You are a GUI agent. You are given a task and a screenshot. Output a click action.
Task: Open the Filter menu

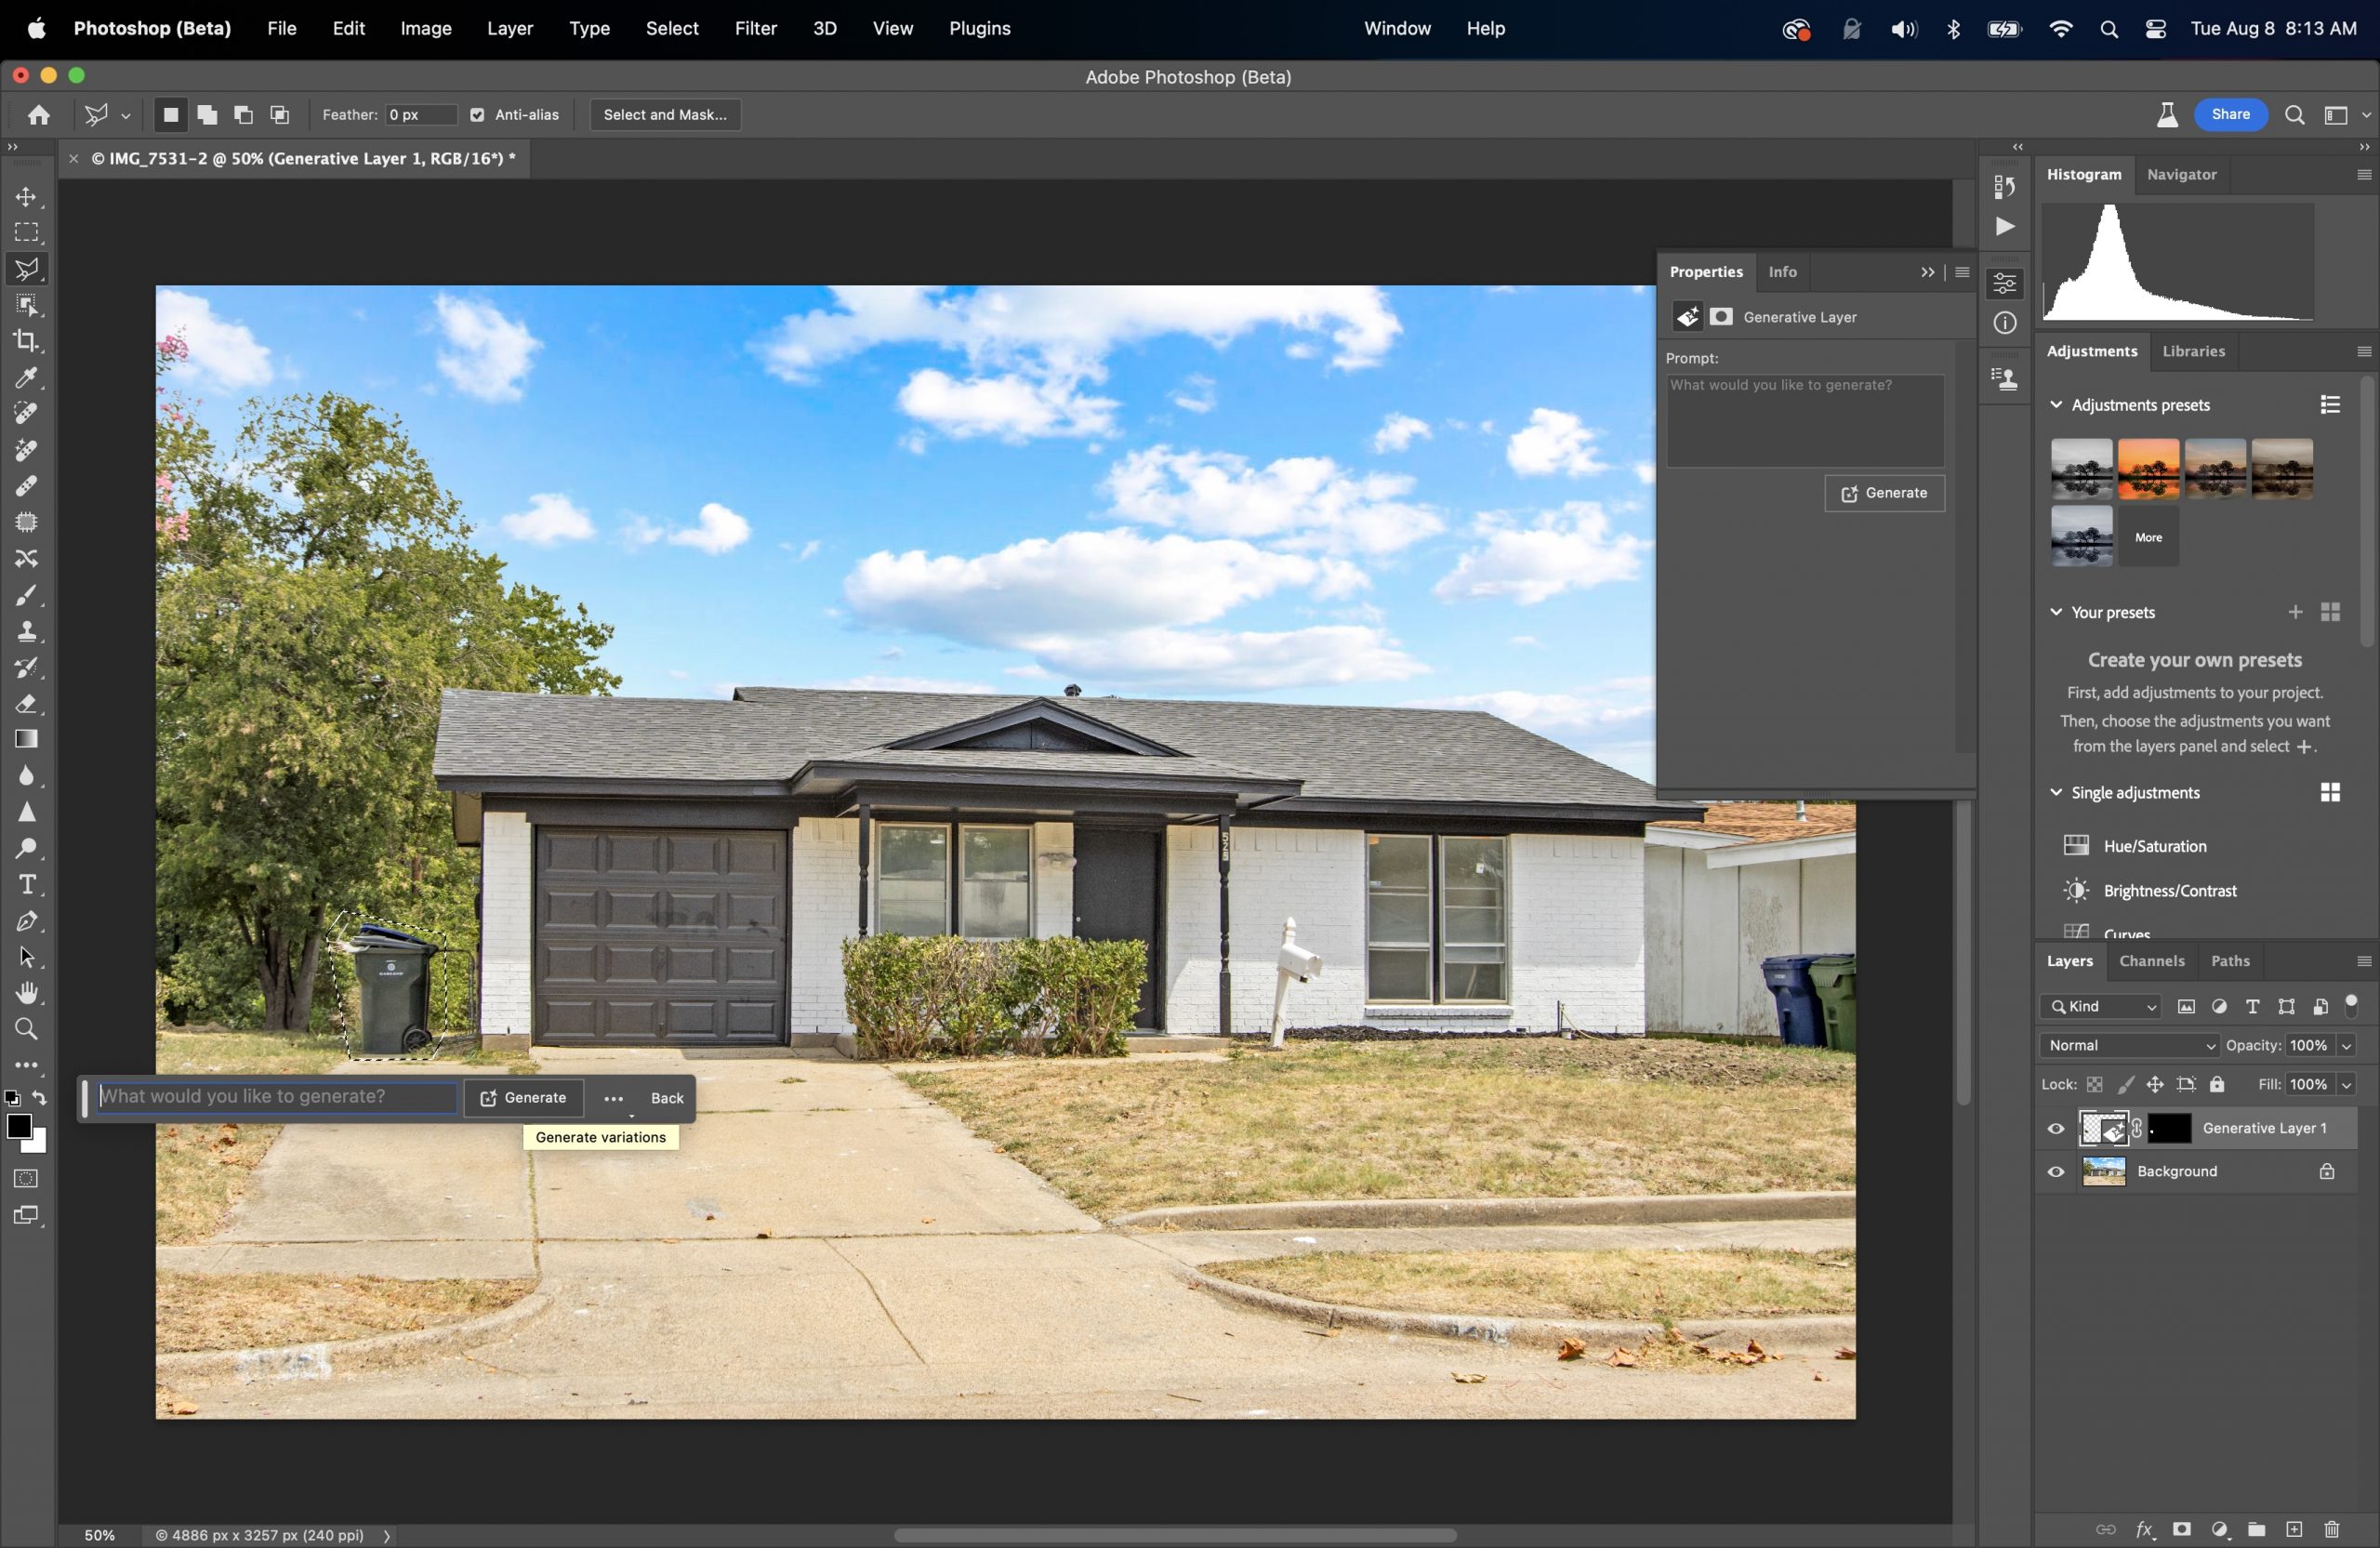755,28
